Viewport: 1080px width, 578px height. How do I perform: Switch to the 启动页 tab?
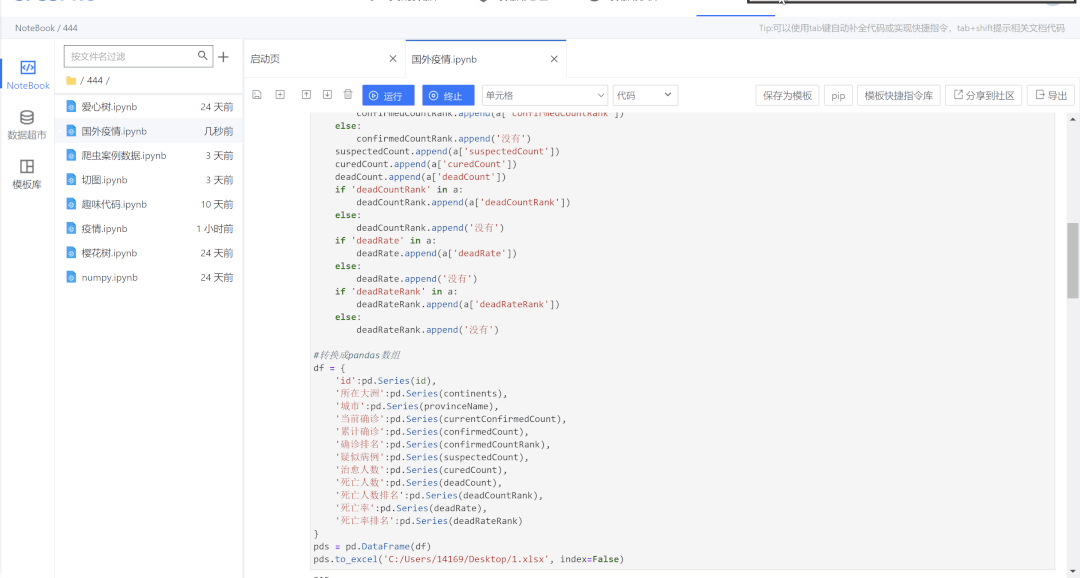click(x=265, y=59)
